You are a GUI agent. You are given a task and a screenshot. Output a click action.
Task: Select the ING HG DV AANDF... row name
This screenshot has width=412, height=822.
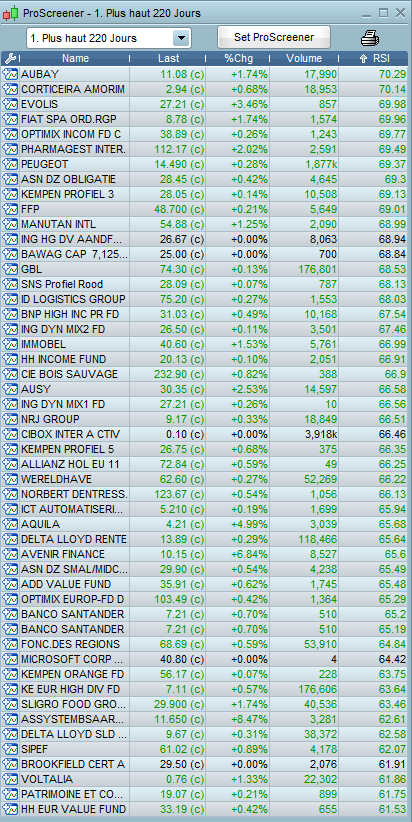pyautogui.click(x=71, y=239)
